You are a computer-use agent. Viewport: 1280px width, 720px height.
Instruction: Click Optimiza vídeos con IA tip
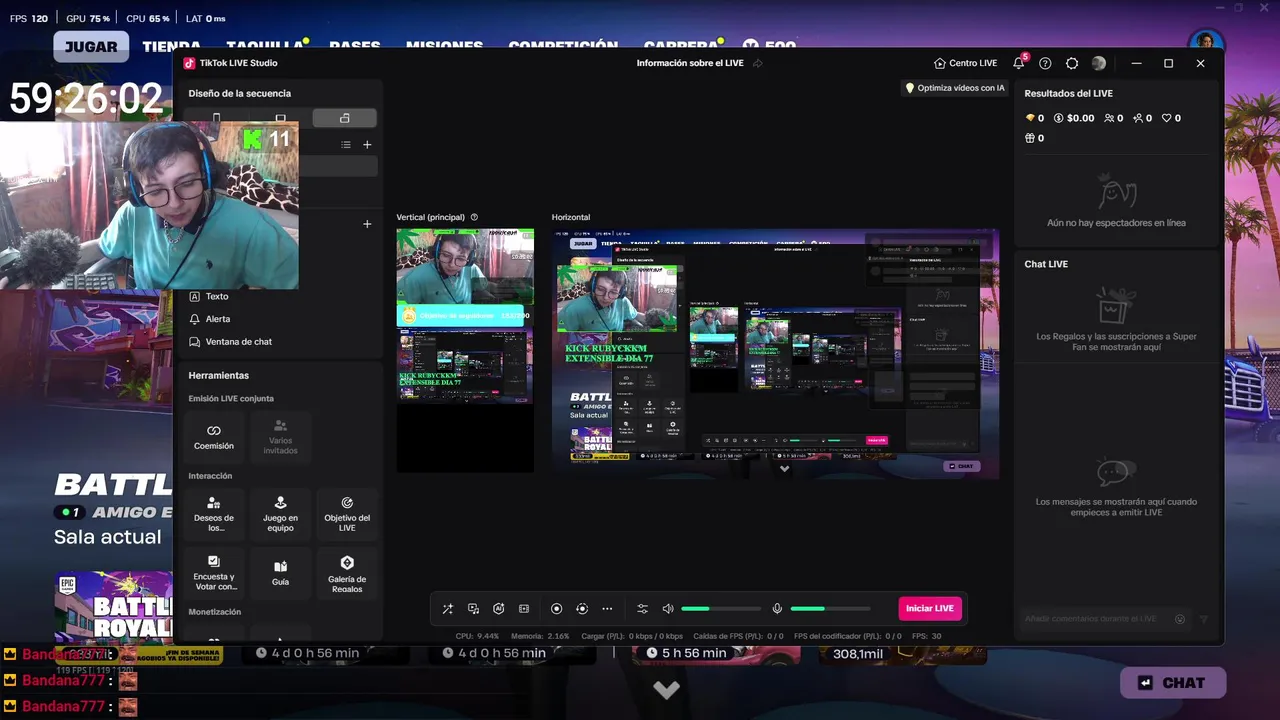point(955,88)
